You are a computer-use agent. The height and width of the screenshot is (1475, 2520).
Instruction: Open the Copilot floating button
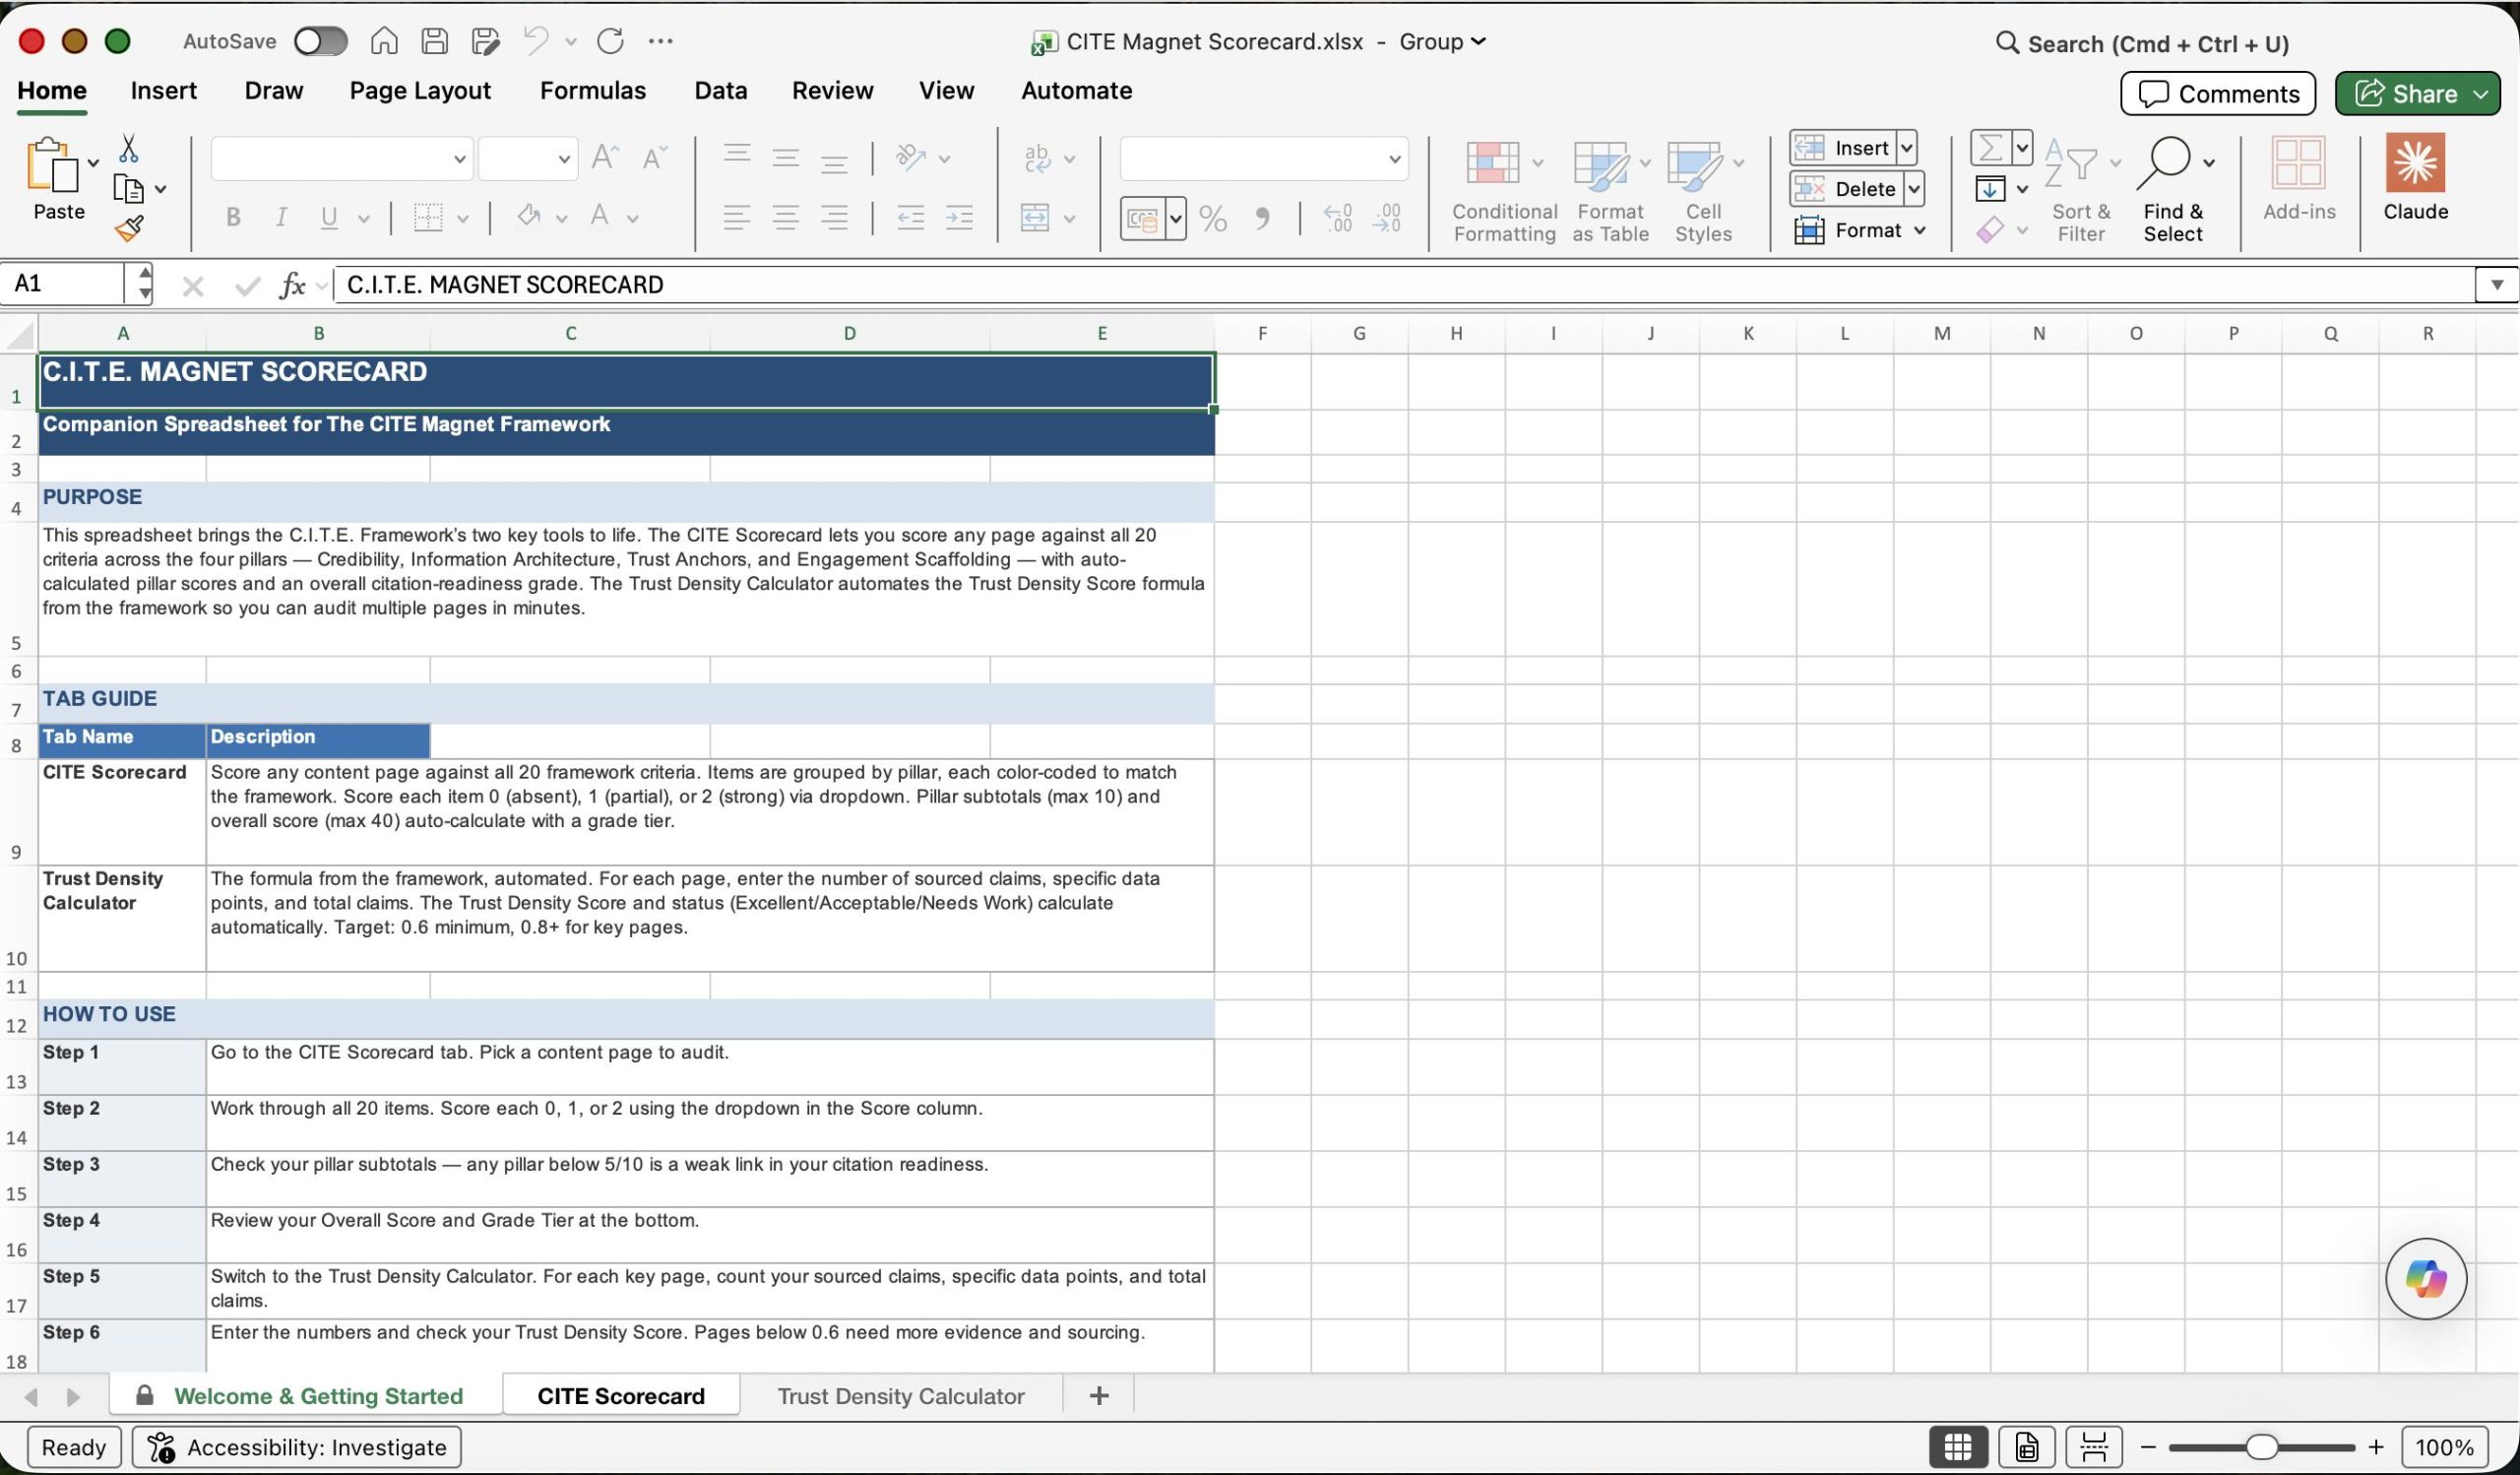2425,1278
